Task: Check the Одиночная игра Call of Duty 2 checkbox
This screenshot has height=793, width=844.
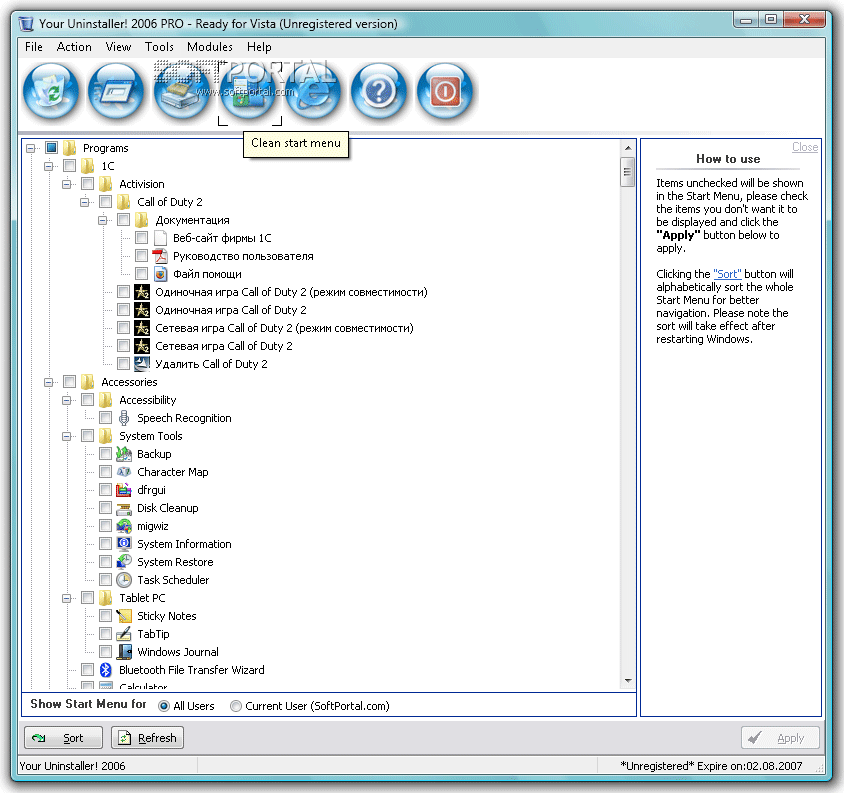Action: click(124, 310)
